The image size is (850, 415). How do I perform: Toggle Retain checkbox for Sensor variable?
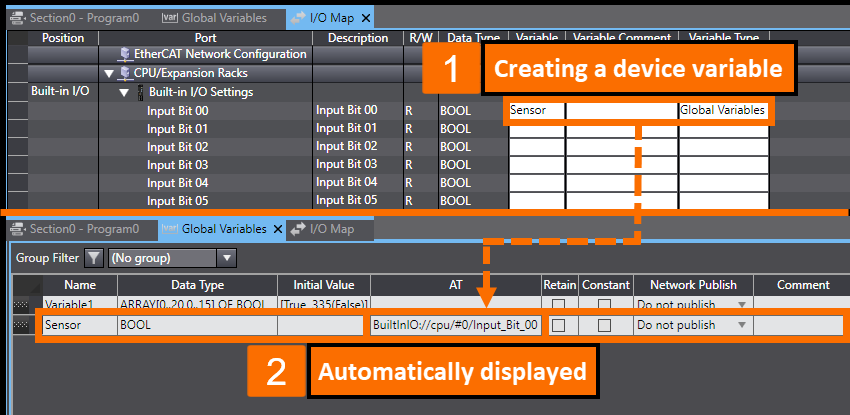click(558, 325)
